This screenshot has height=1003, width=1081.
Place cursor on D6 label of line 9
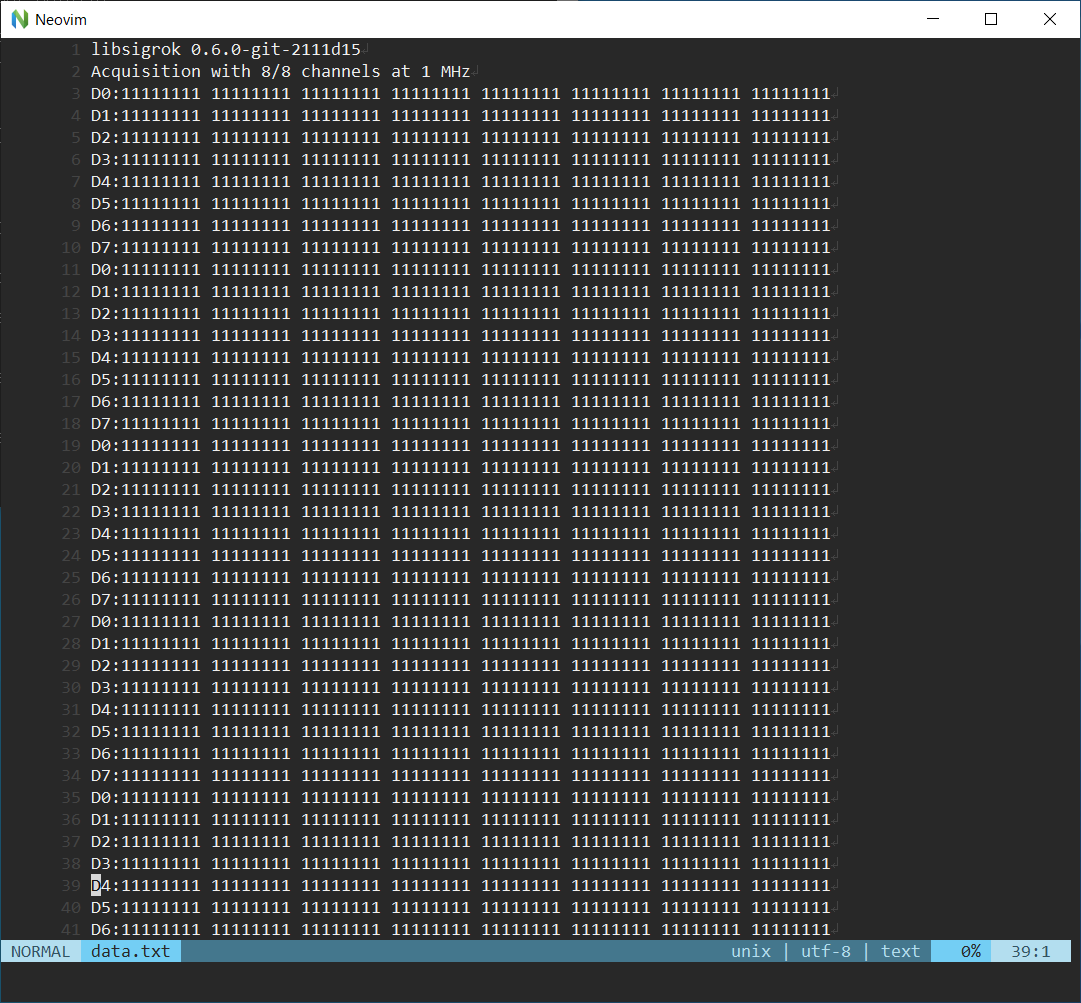(101, 226)
